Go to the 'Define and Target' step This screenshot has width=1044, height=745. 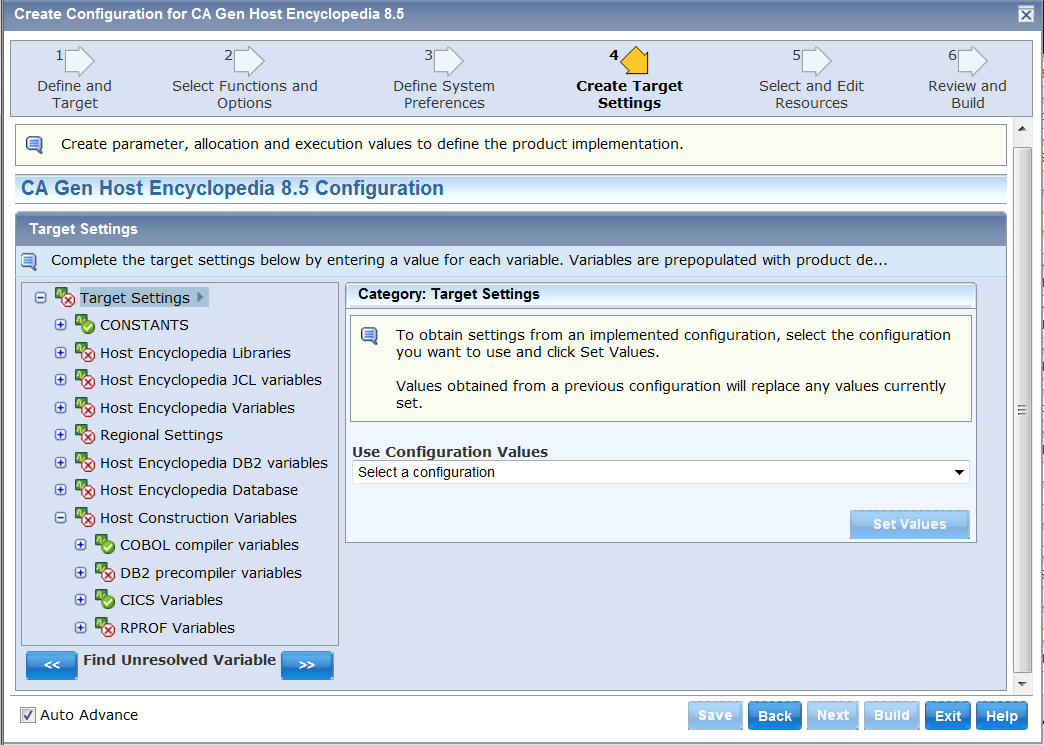75,95
